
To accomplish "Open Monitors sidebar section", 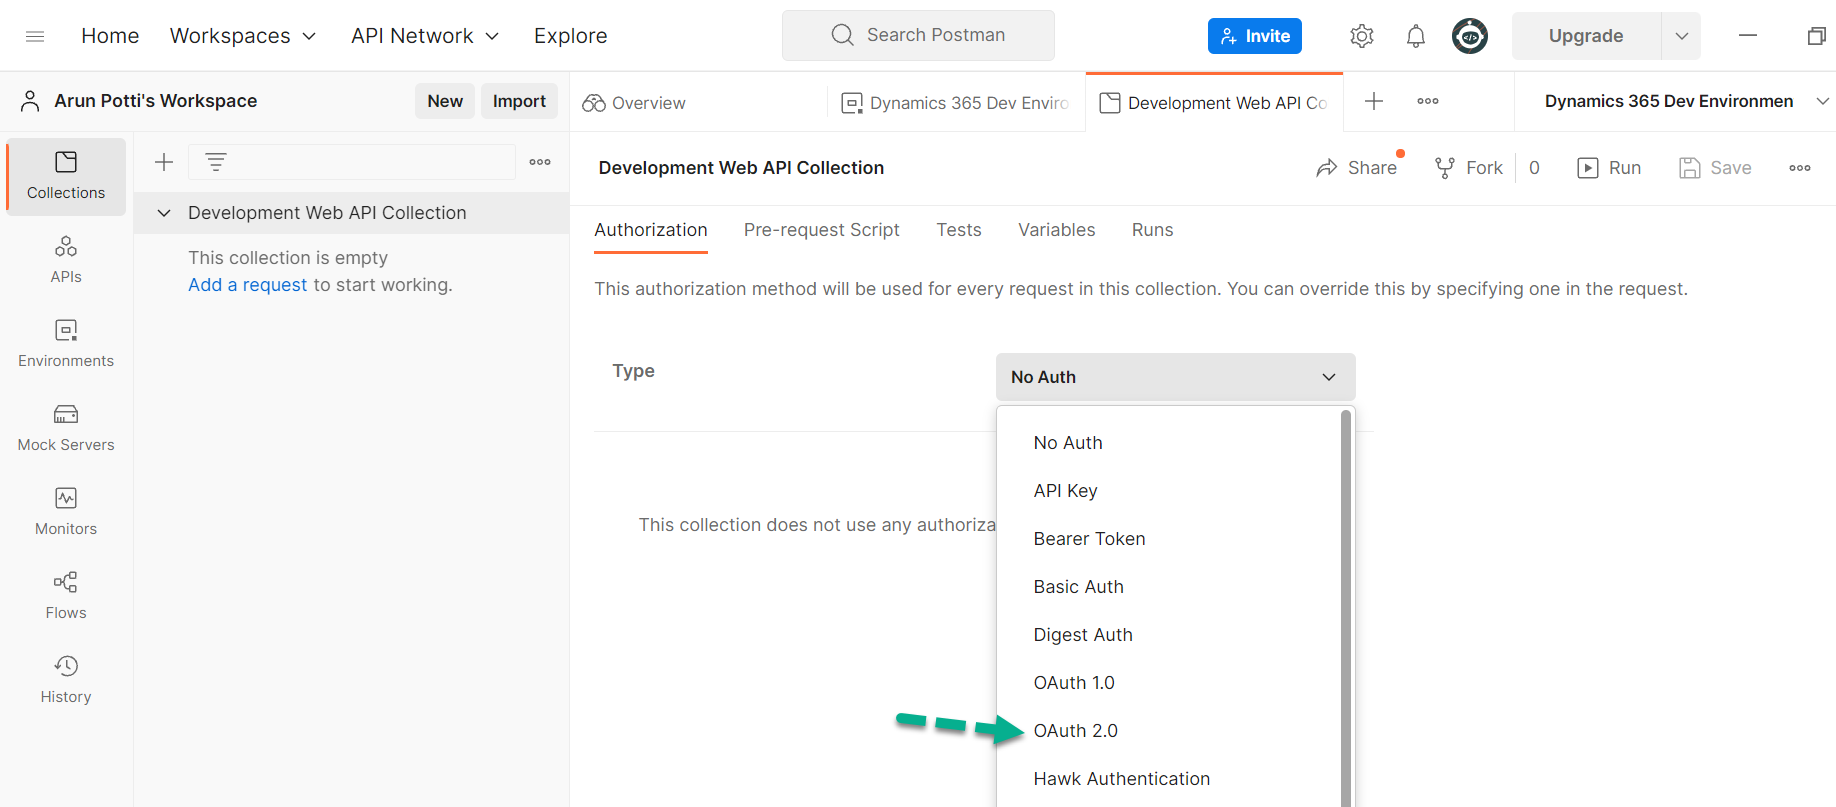I will [66, 511].
